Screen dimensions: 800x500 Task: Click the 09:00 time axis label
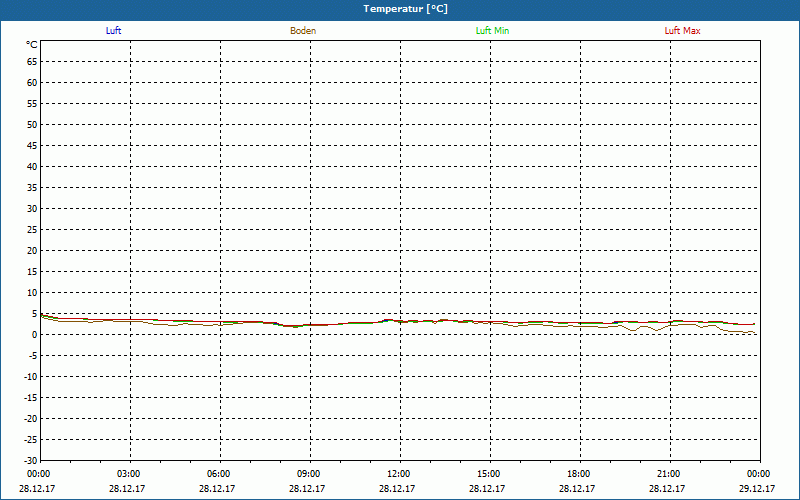[308, 474]
